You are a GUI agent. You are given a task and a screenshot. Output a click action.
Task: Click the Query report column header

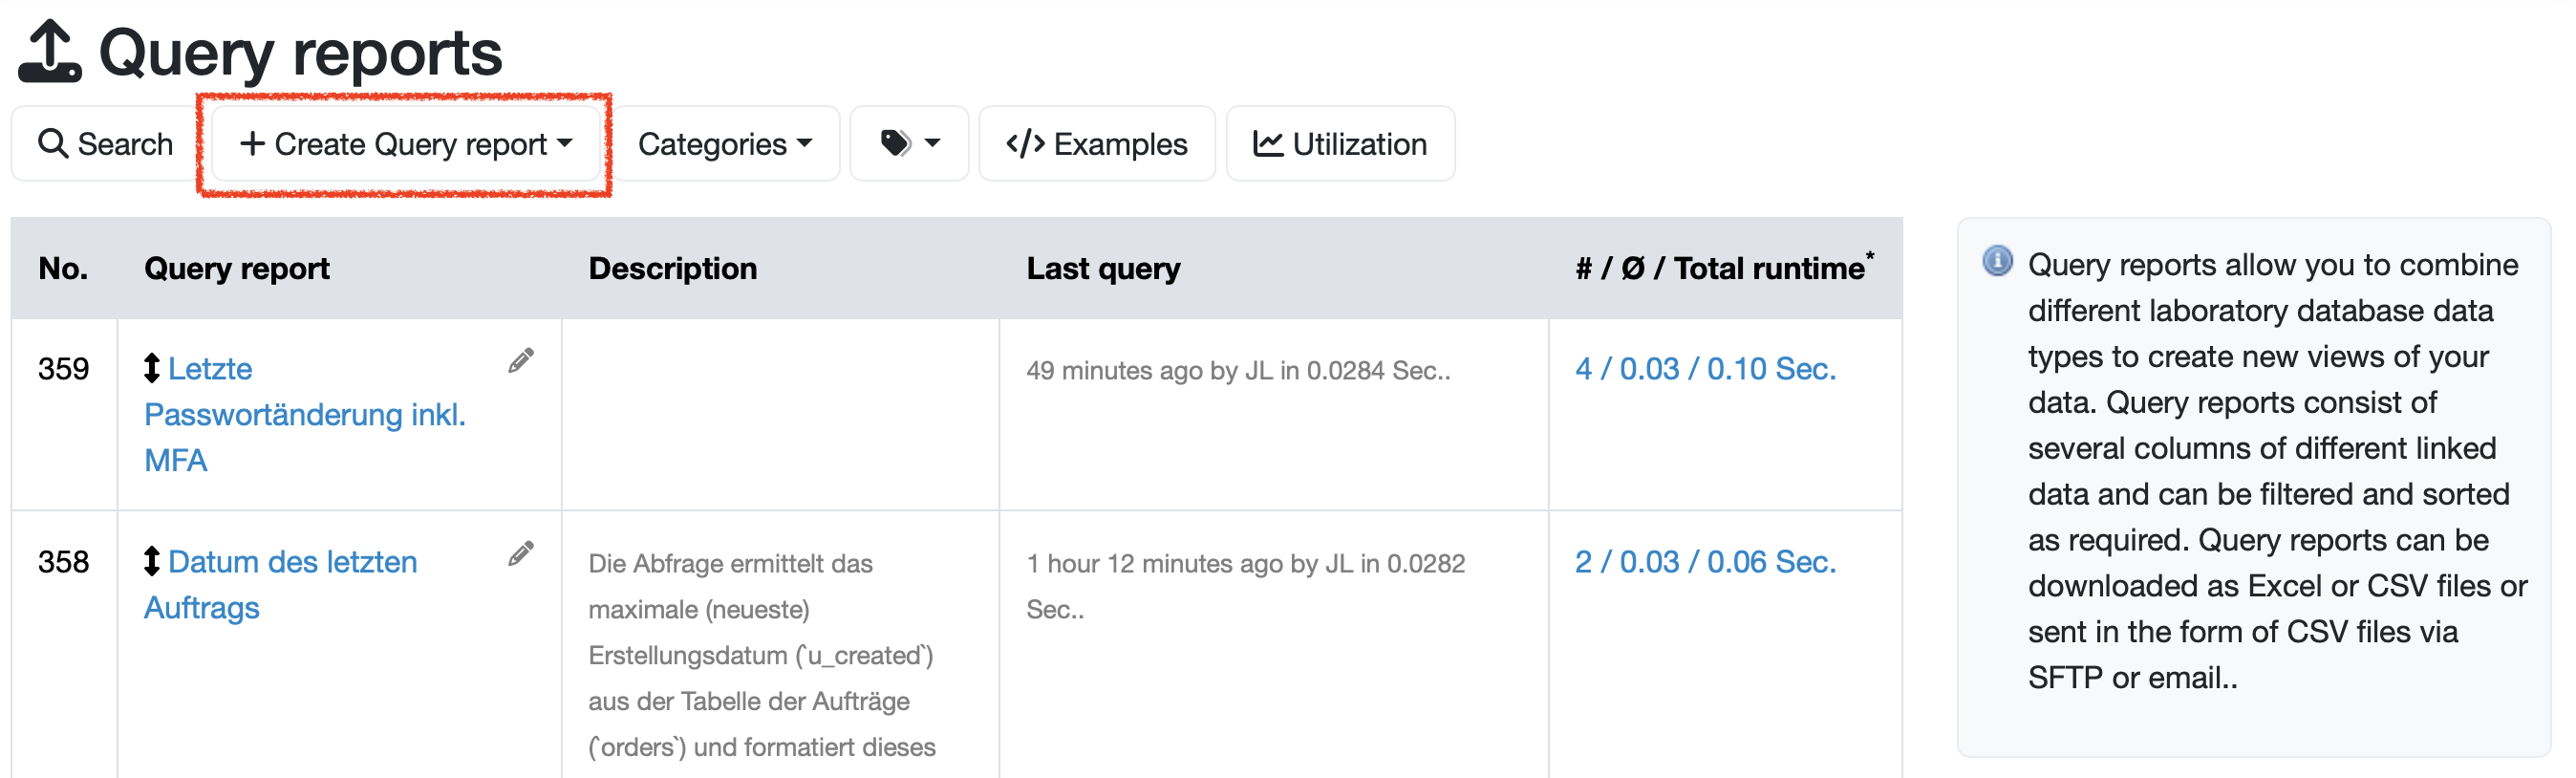click(237, 268)
